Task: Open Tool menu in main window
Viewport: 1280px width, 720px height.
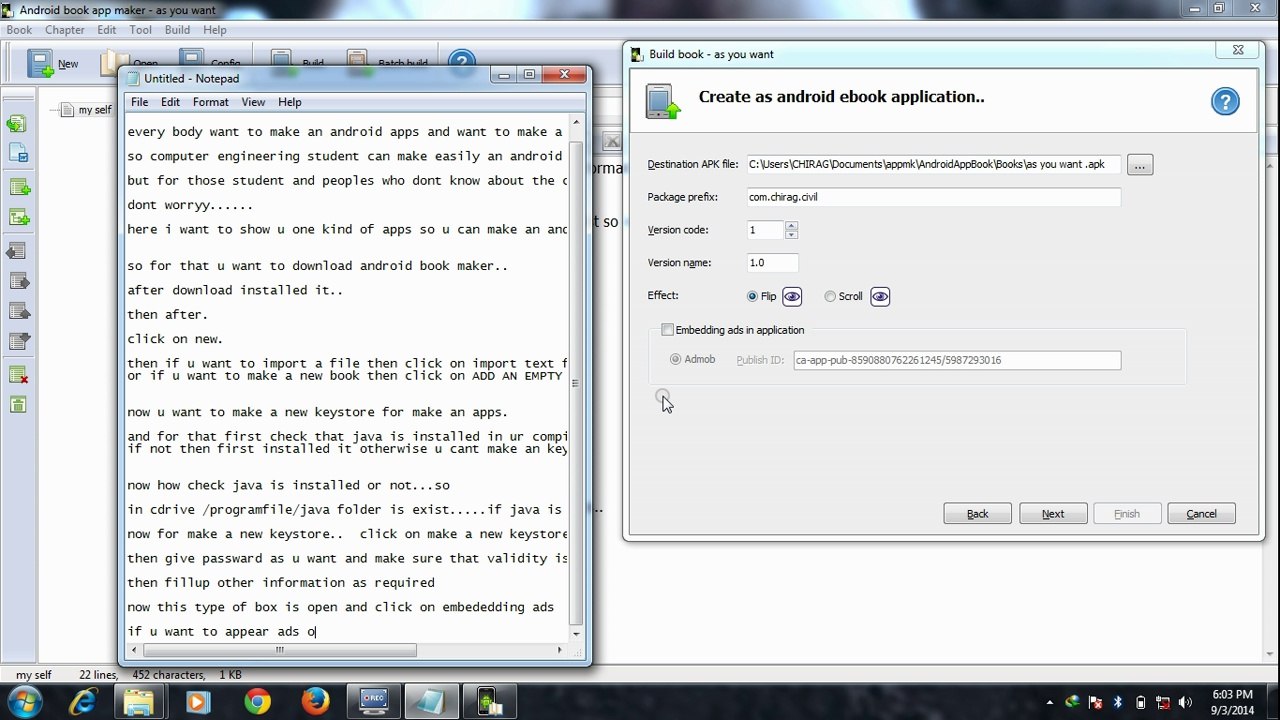Action: [140, 30]
